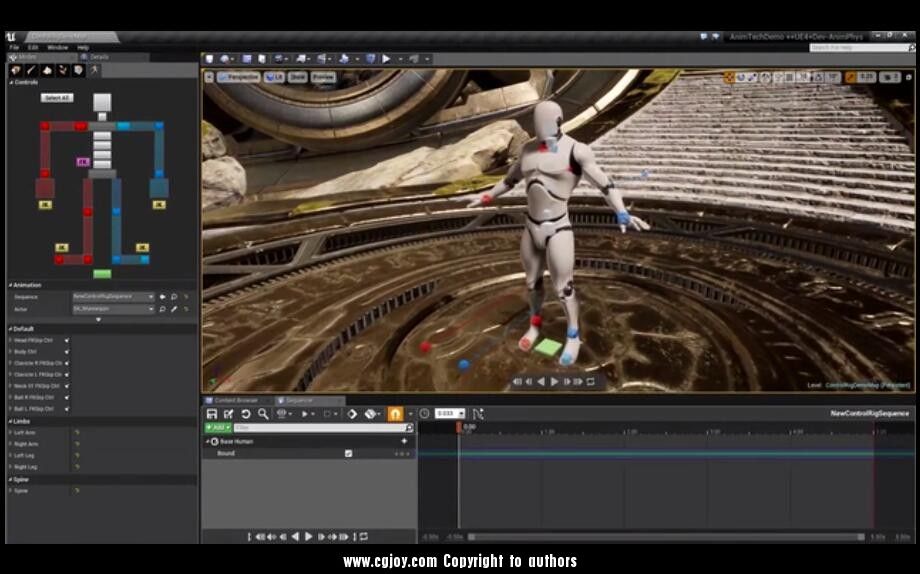Viewport: 920px width, 574px height.
Task: Click the viewport options arrow at top-left
Action: [x=209, y=77]
